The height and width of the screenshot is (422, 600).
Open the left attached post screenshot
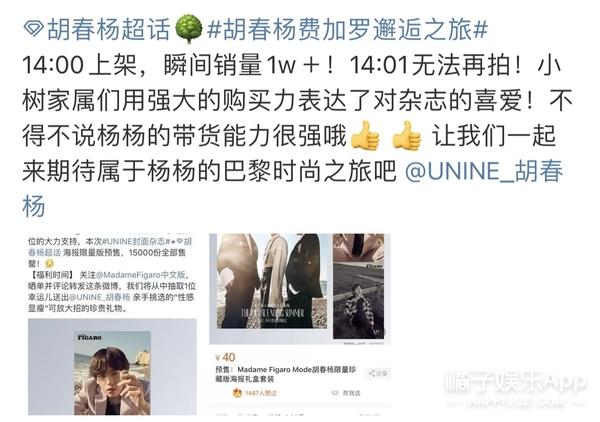pyautogui.click(x=112, y=324)
